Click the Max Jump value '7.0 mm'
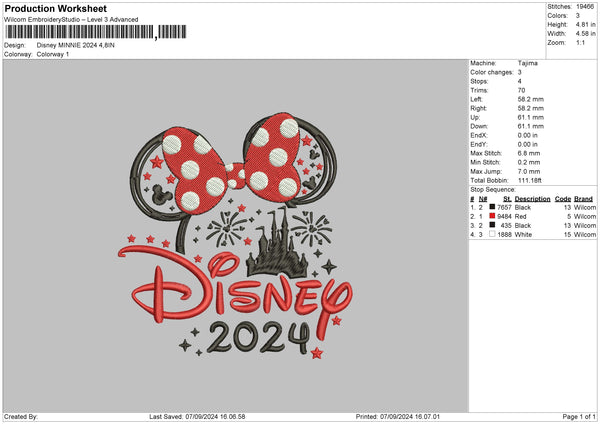600x424 pixels. click(529, 171)
